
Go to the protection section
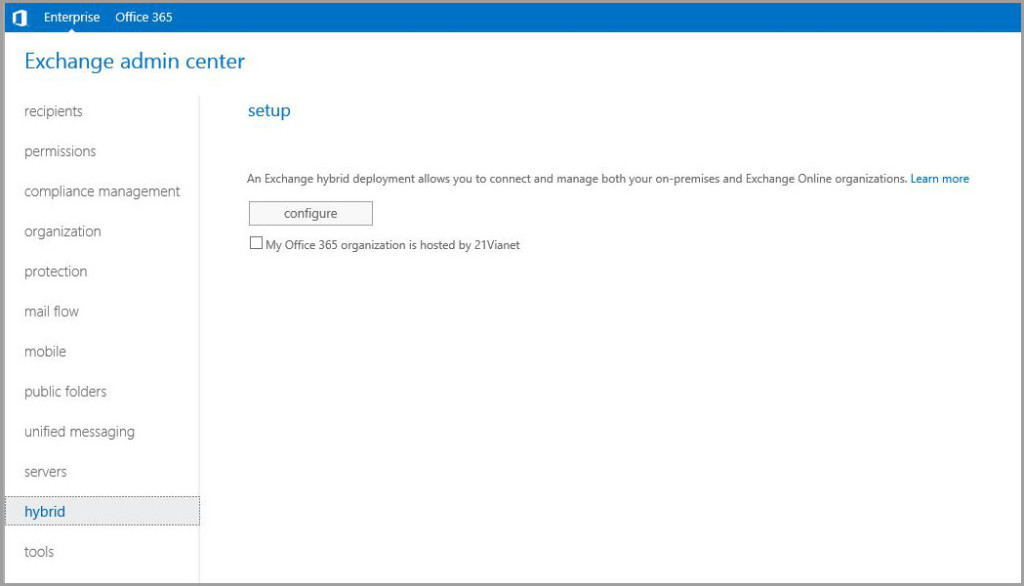tap(55, 271)
